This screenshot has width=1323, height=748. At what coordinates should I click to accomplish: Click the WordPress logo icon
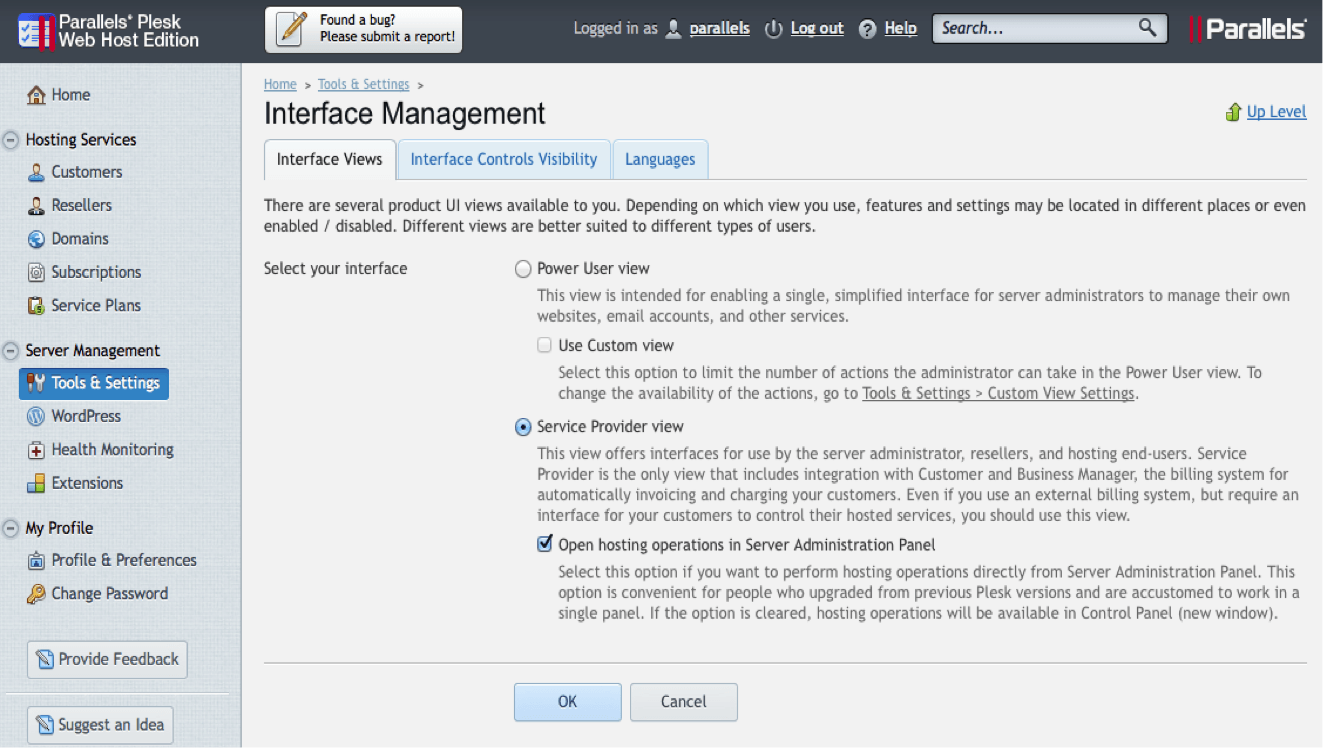click(36, 416)
